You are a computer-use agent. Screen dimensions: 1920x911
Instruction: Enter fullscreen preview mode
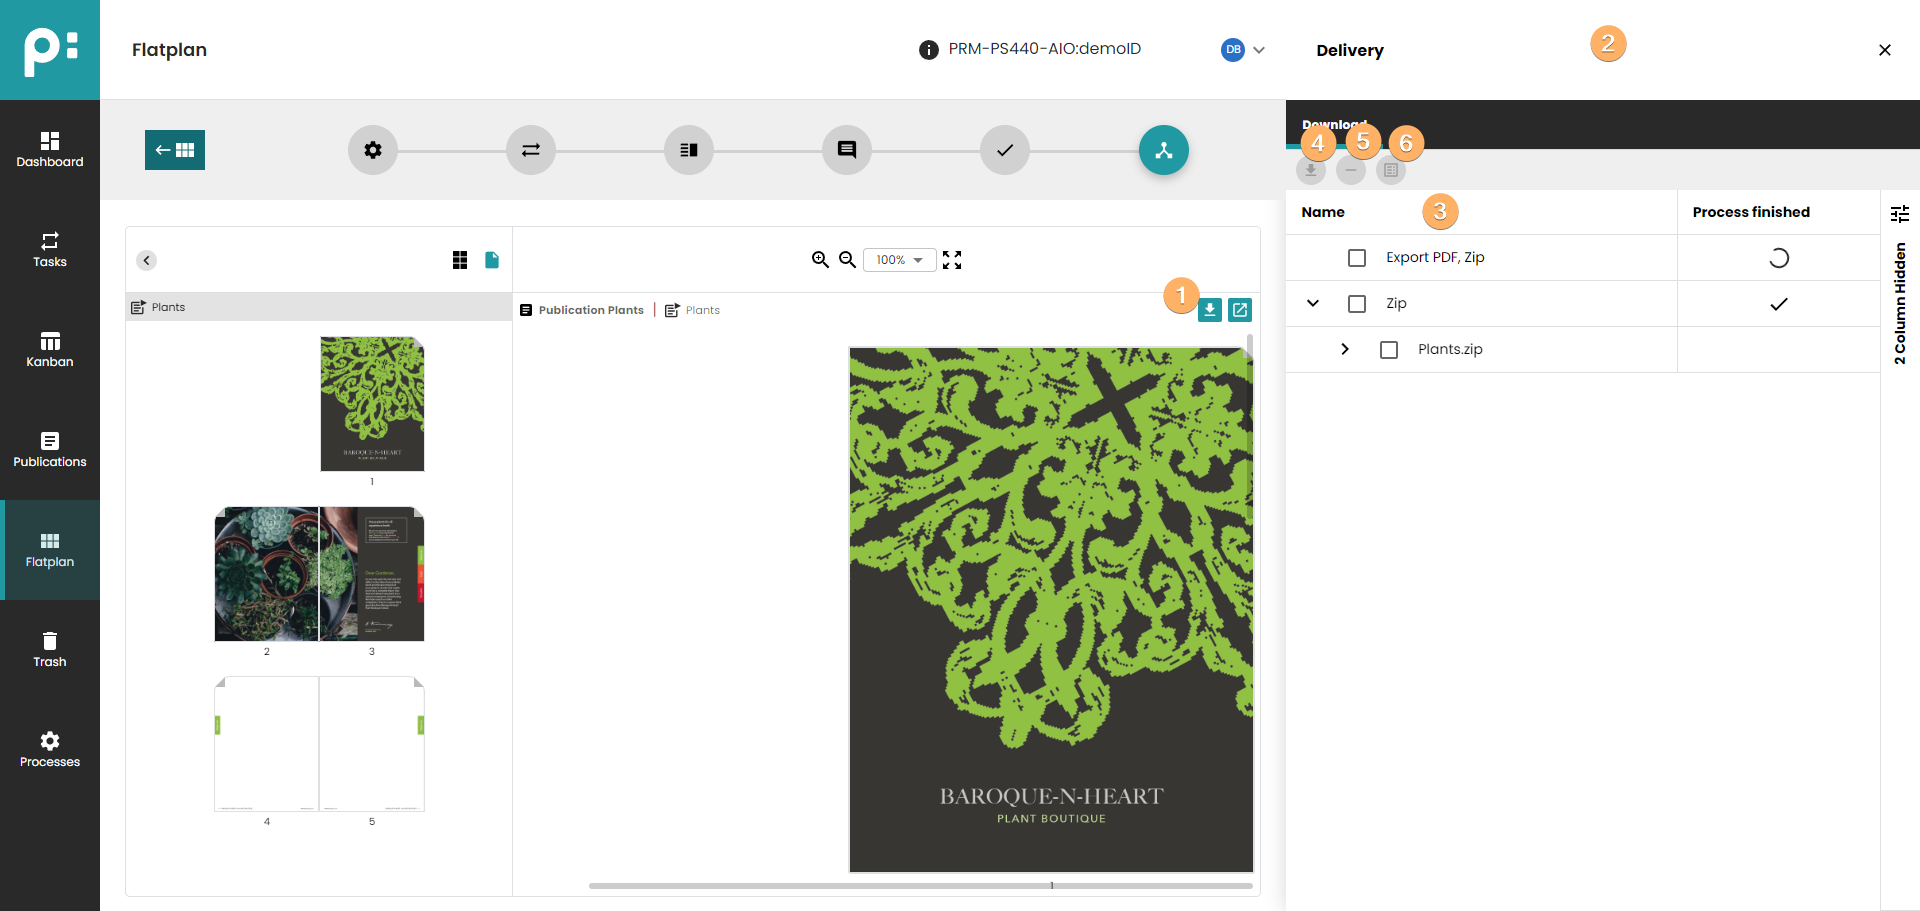click(952, 260)
